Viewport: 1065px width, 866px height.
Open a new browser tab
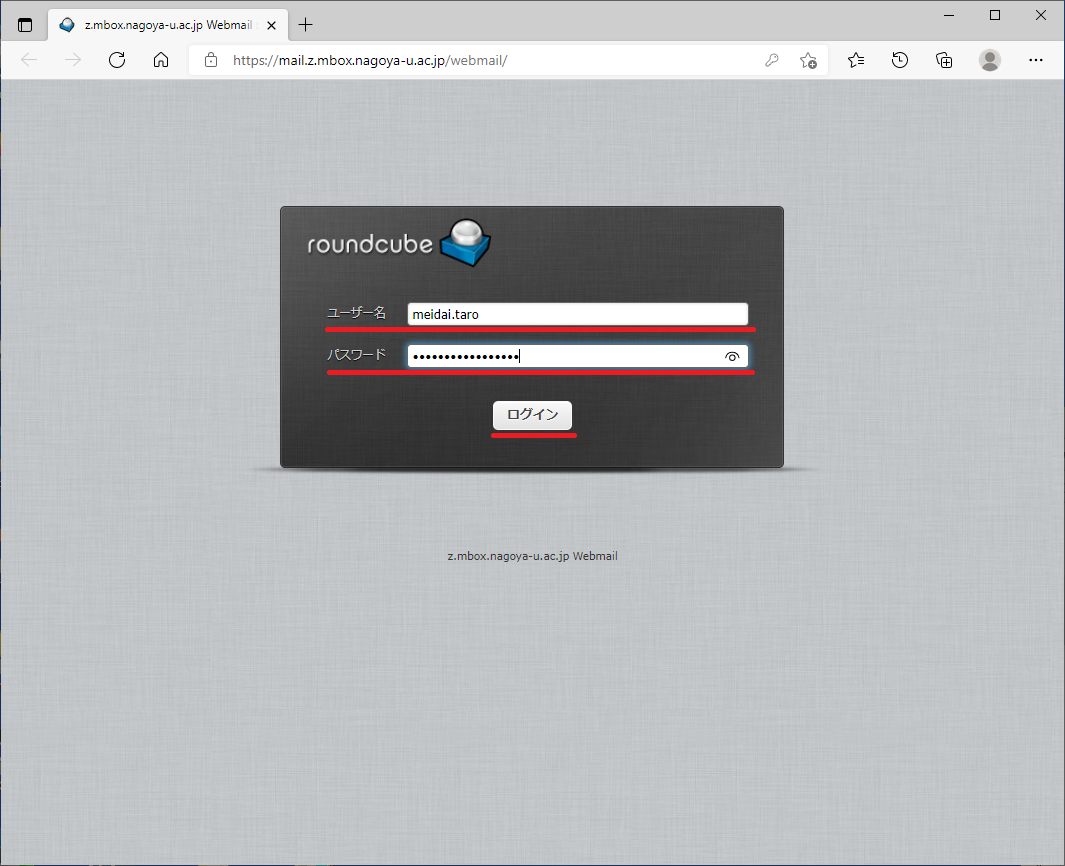click(306, 25)
